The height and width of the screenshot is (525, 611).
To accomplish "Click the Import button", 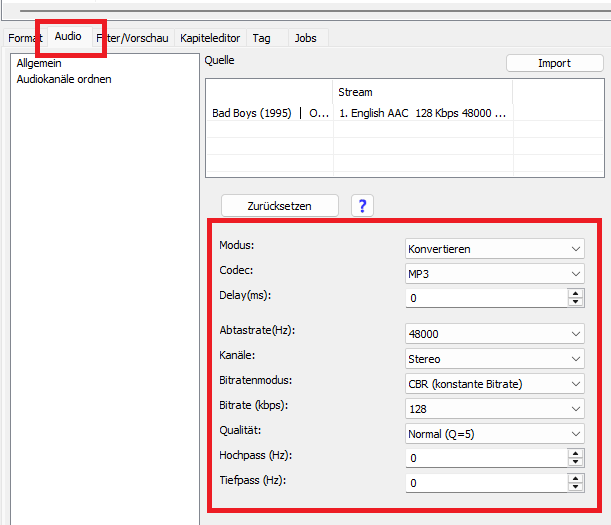I will pyautogui.click(x=554, y=63).
